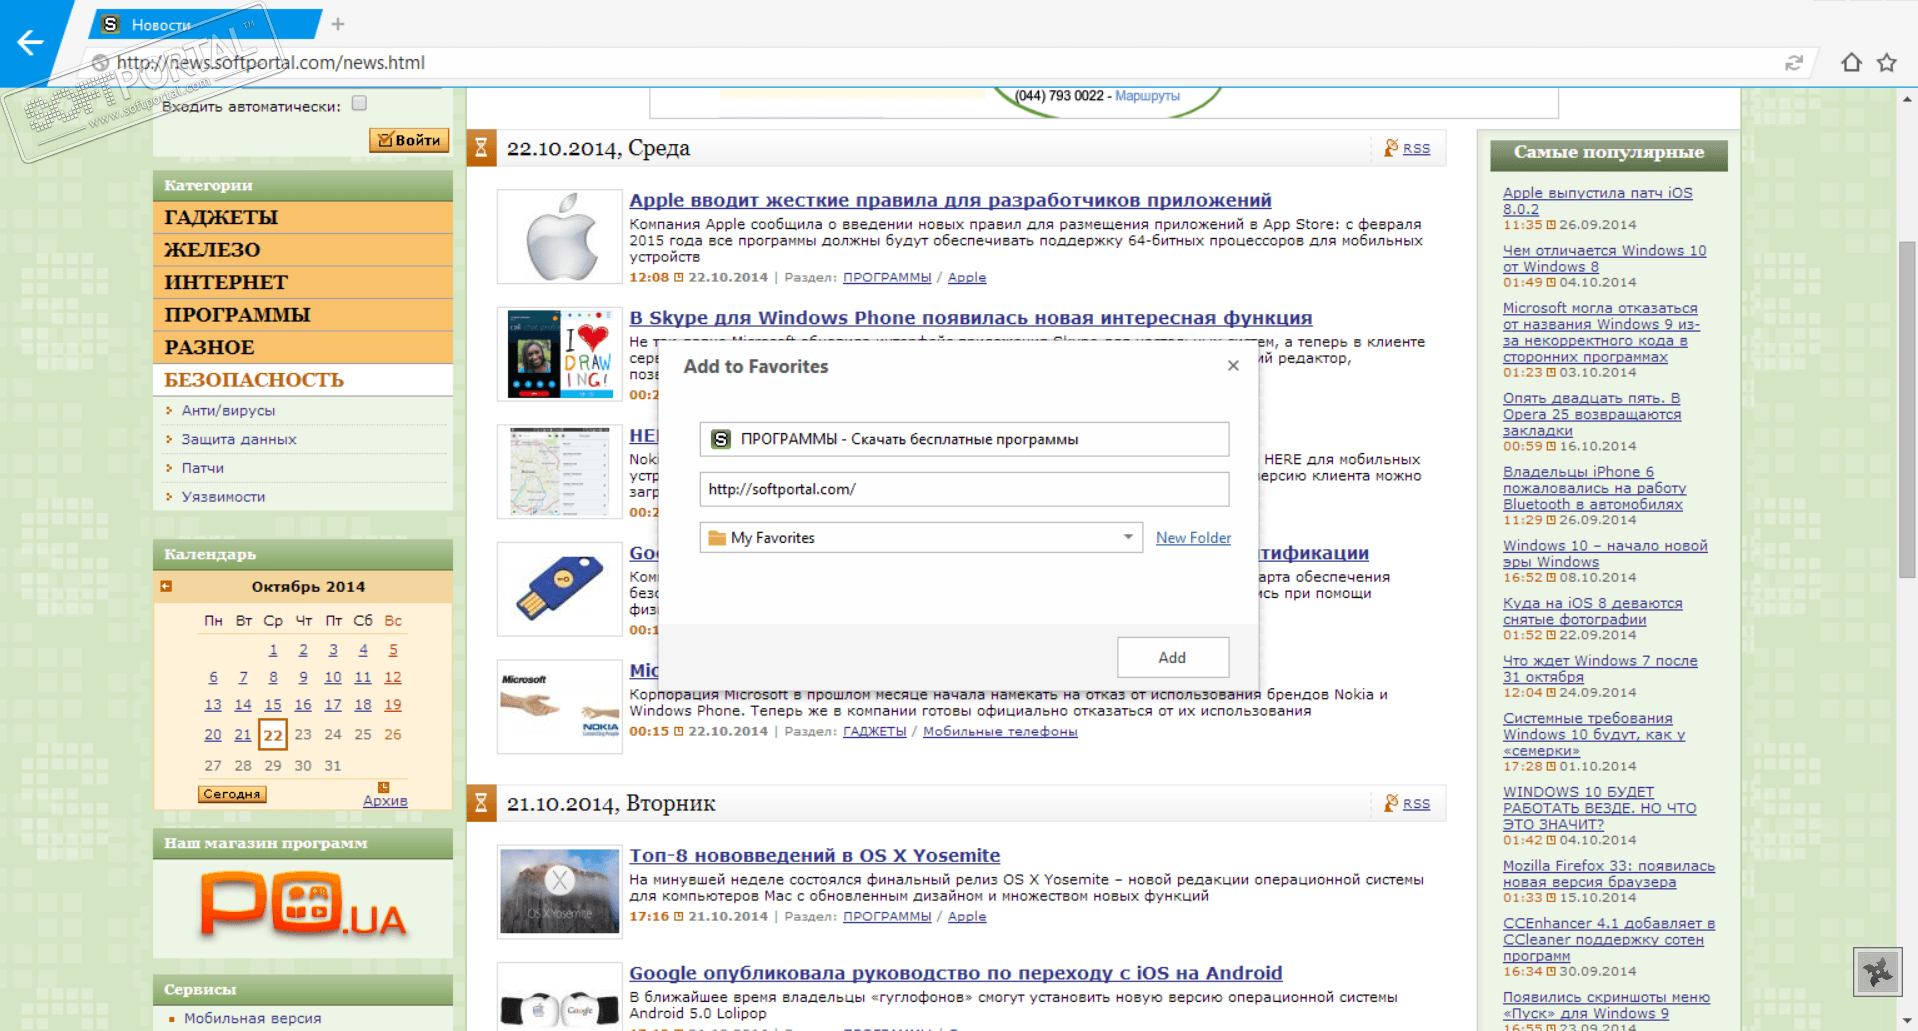Image resolution: width=1918 pixels, height=1031 pixels.
Task: Click the previous month icon in calendar
Action: pos(166,586)
